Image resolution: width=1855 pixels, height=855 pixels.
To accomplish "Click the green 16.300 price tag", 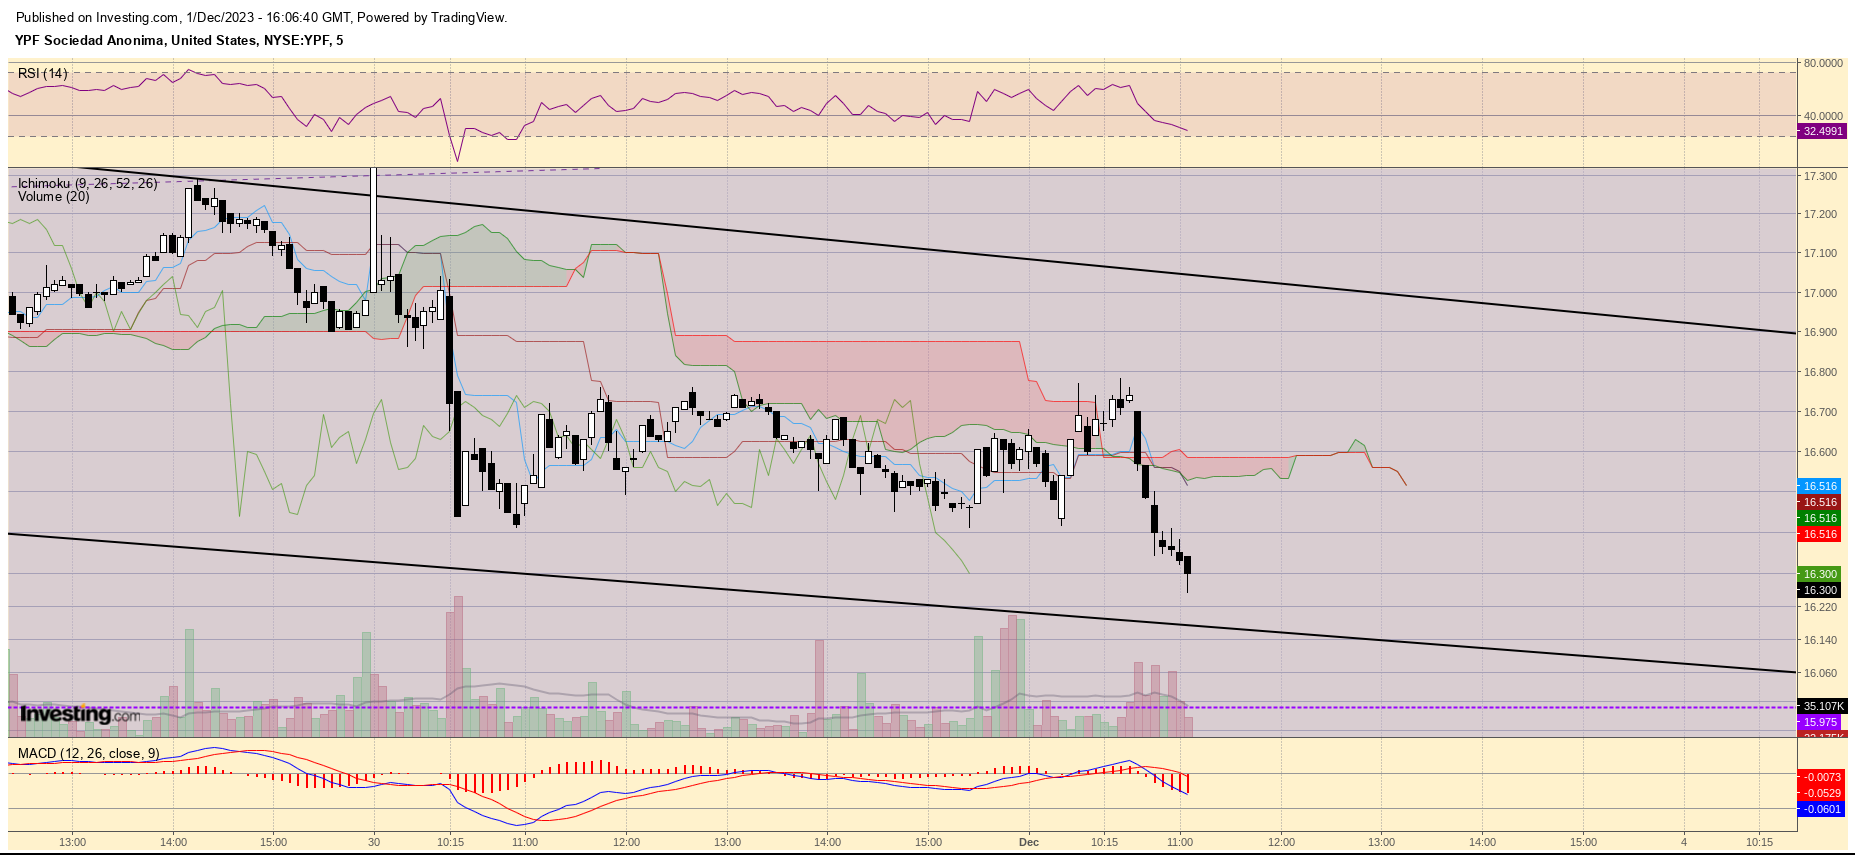I will coord(1820,574).
